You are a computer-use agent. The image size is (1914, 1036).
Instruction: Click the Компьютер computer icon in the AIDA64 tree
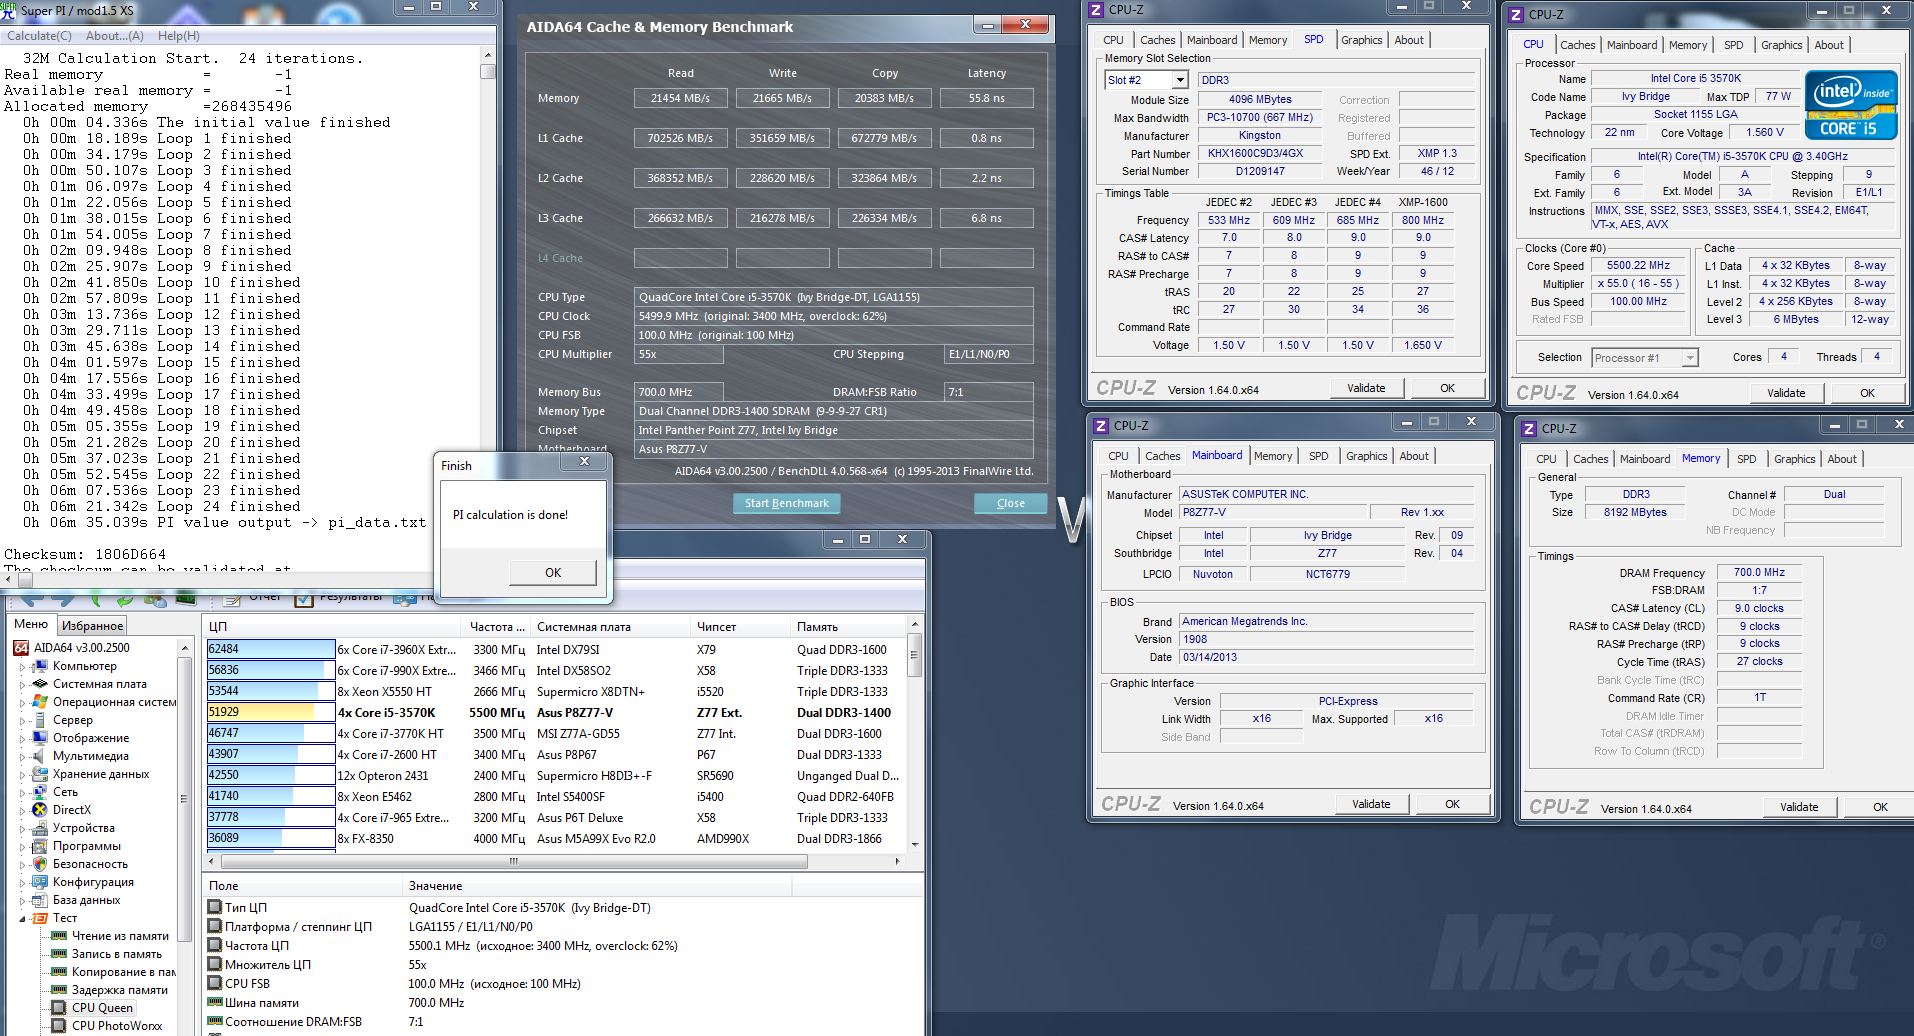(40, 666)
